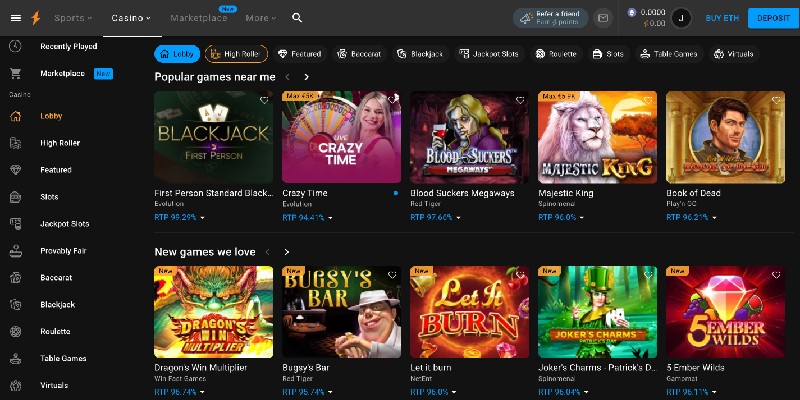The height and width of the screenshot is (400, 800).
Task: Click the BUY ETH link
Action: (x=722, y=18)
